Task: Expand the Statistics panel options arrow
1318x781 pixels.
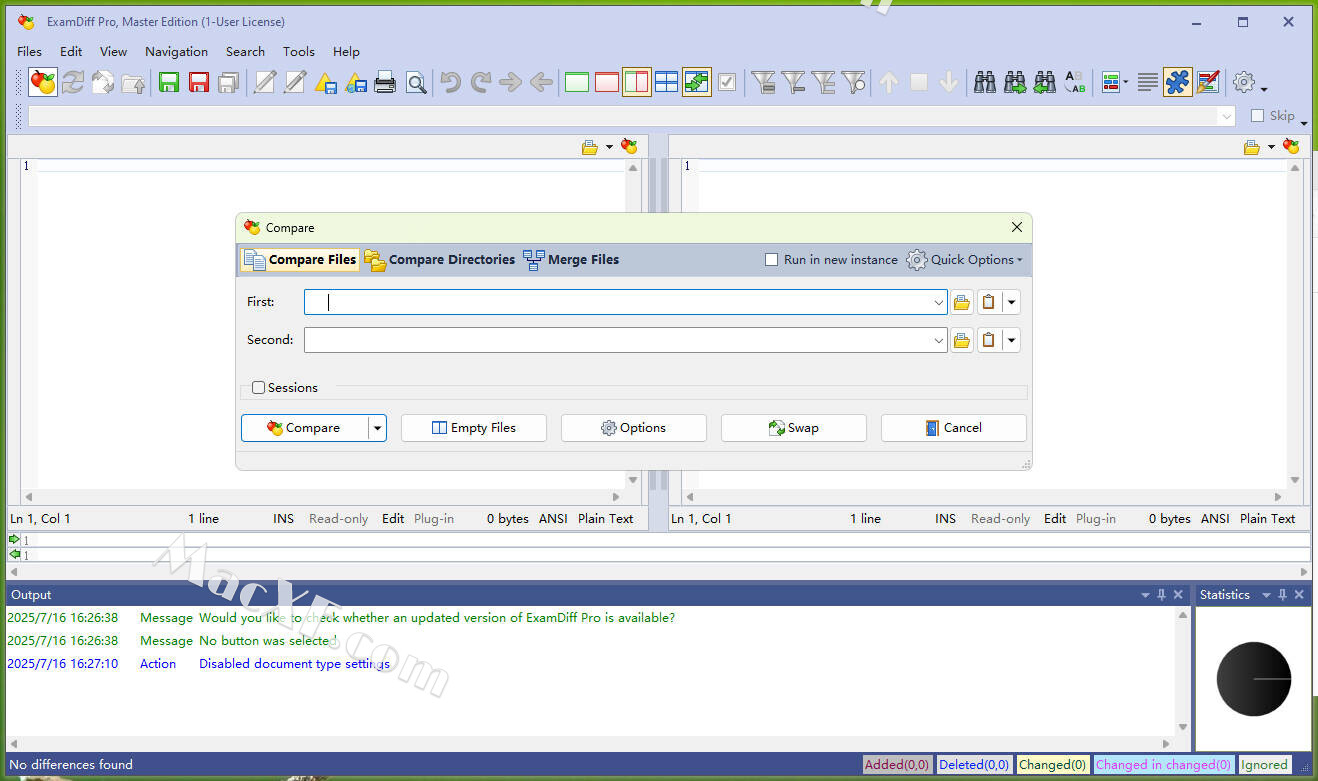Action: coord(1267,595)
